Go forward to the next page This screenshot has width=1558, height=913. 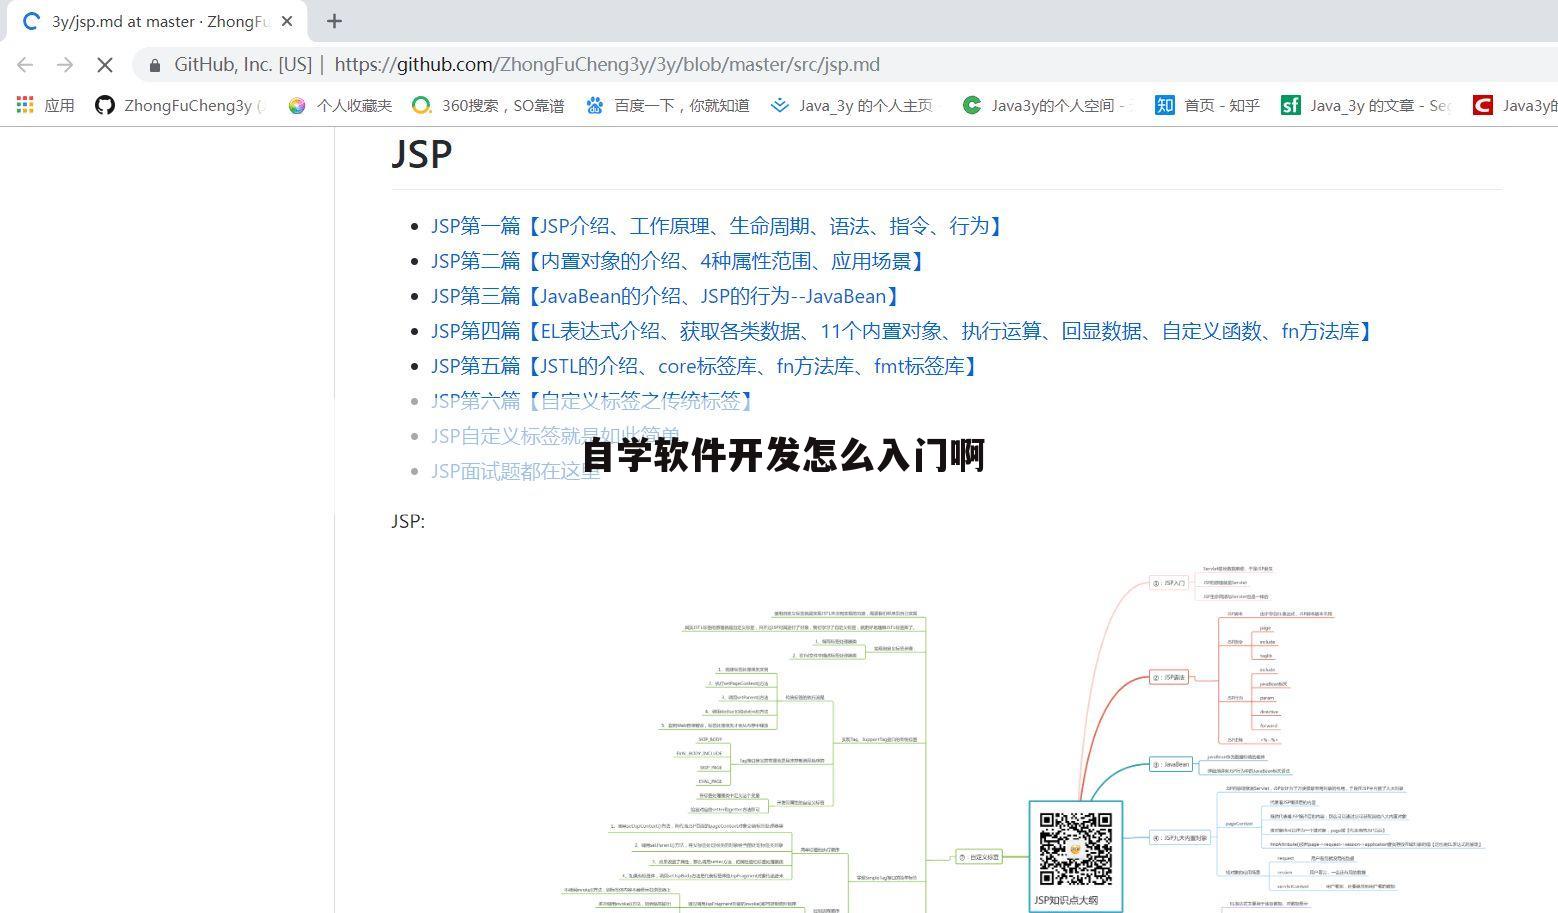[65, 65]
